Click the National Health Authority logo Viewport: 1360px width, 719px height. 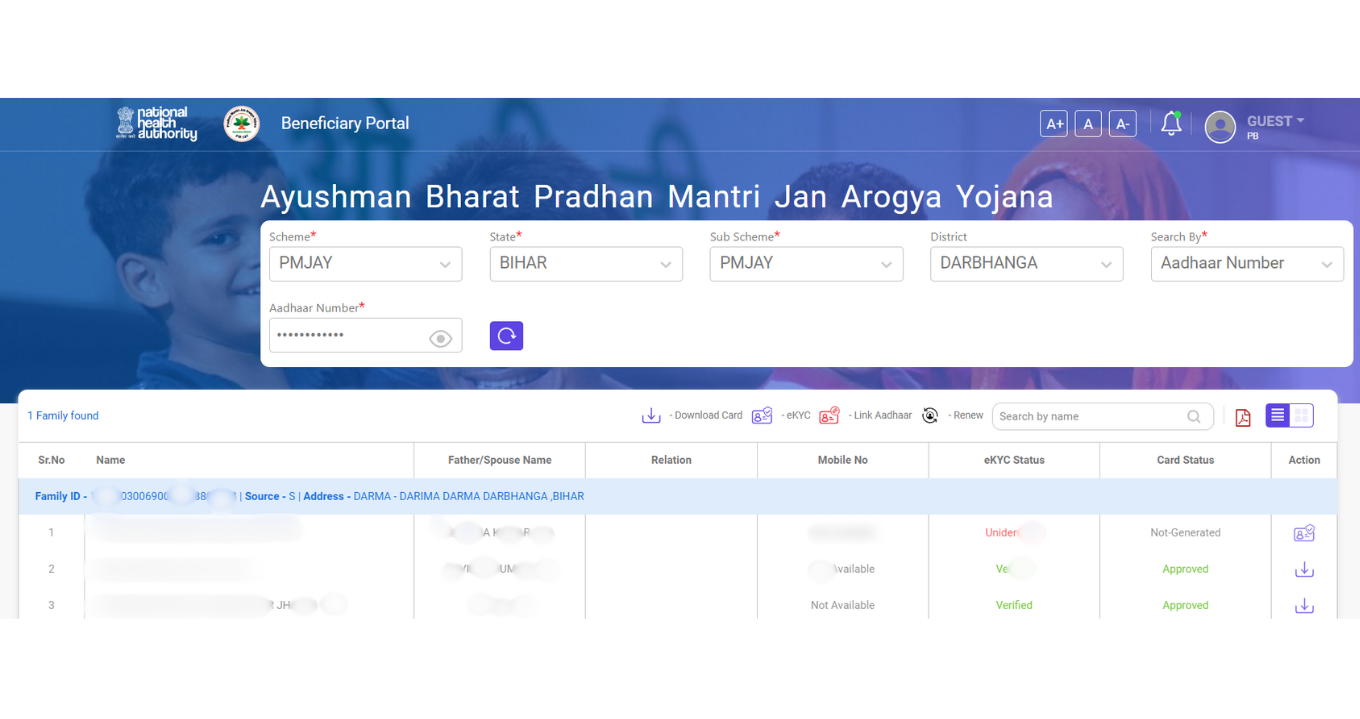click(x=157, y=123)
